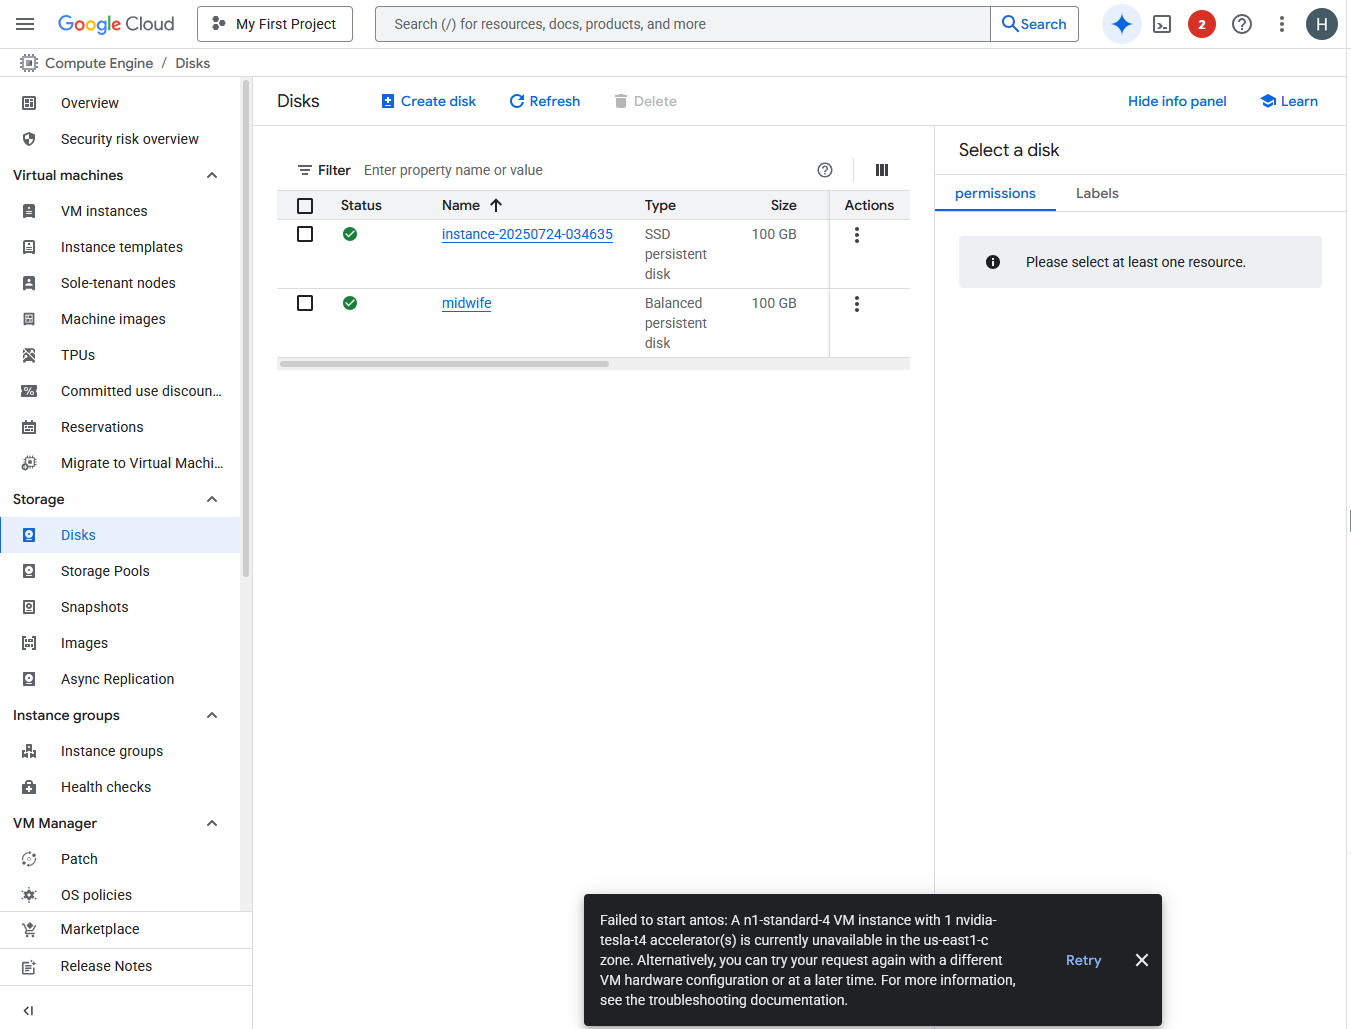Click Hide info panel
Viewport: 1351px width, 1029px height.
coord(1177,101)
